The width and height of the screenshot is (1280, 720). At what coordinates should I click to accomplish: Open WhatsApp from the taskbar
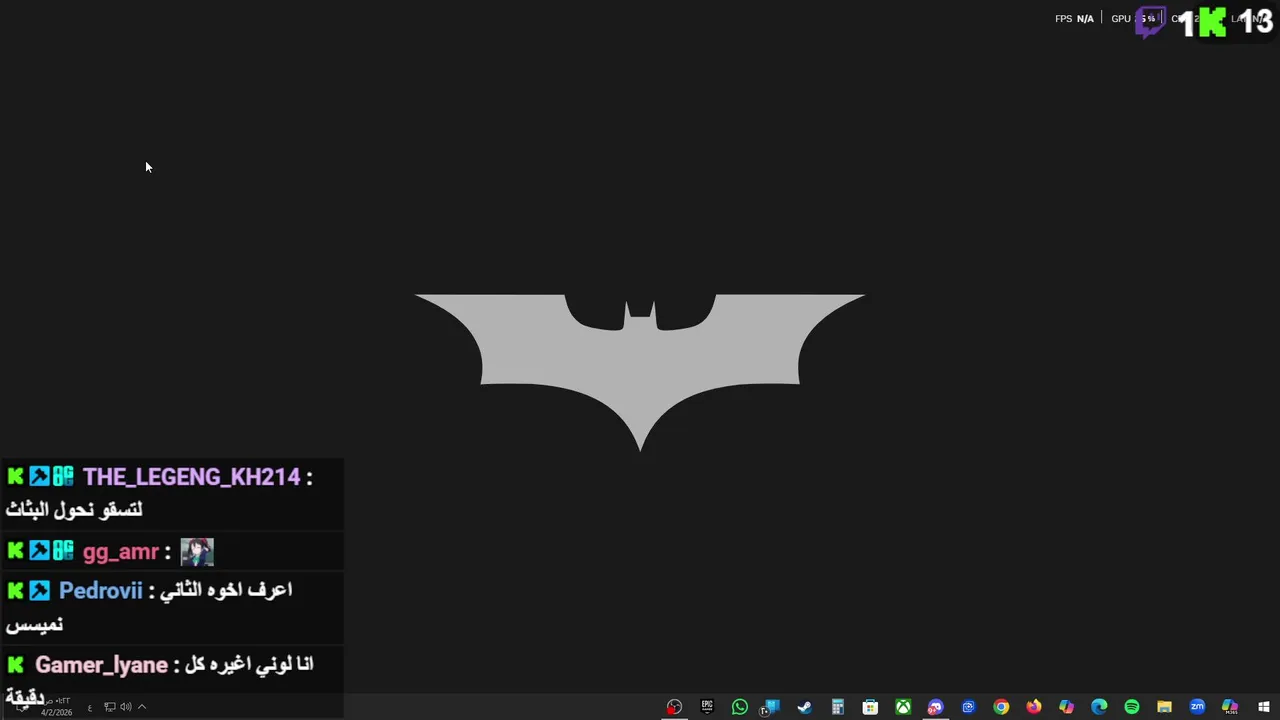740,707
